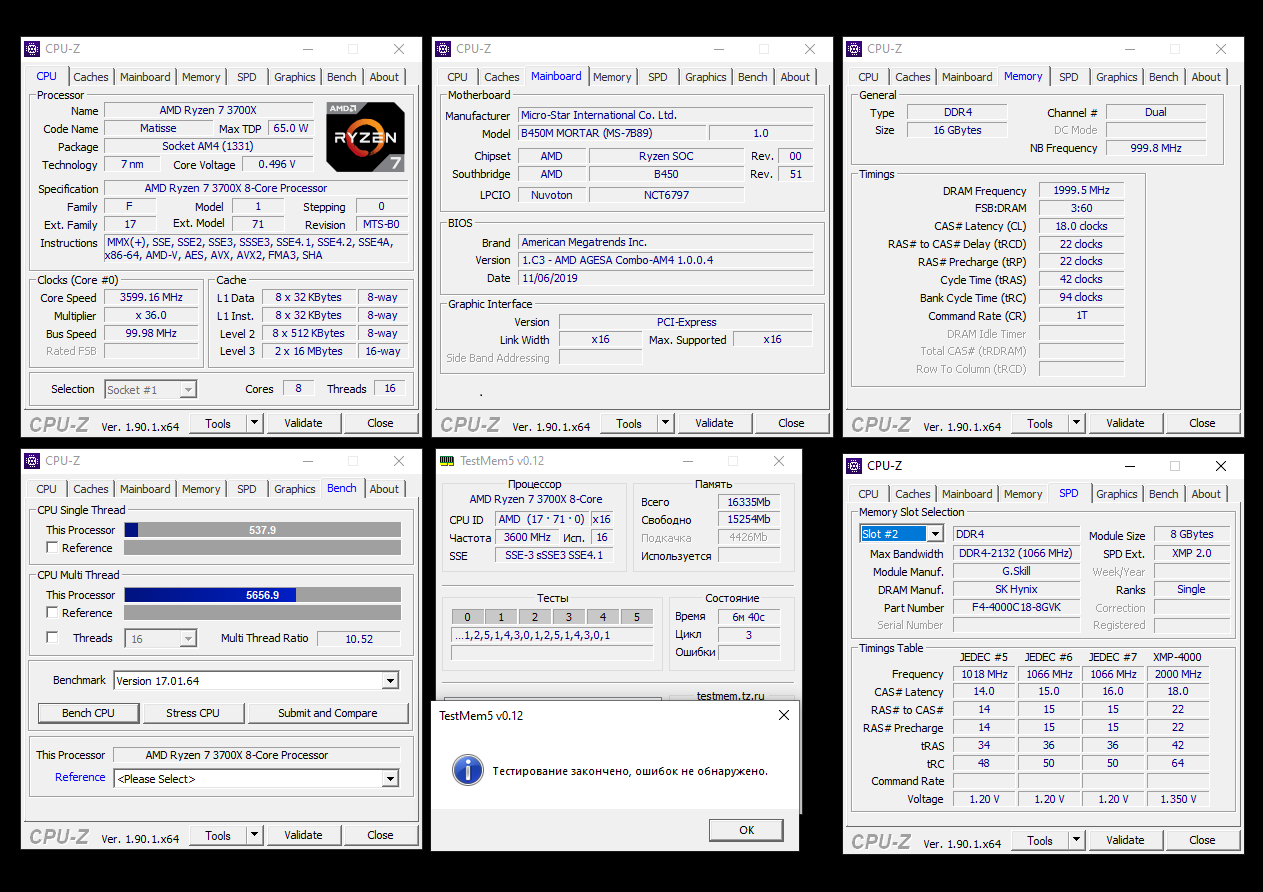Click the Model B450M MORTAR (MS-7B89) field

(x=611, y=133)
